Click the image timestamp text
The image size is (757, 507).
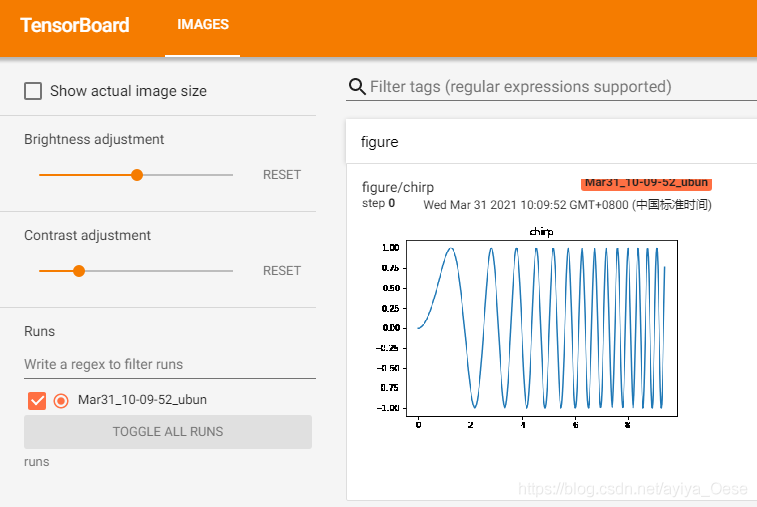tap(567, 204)
